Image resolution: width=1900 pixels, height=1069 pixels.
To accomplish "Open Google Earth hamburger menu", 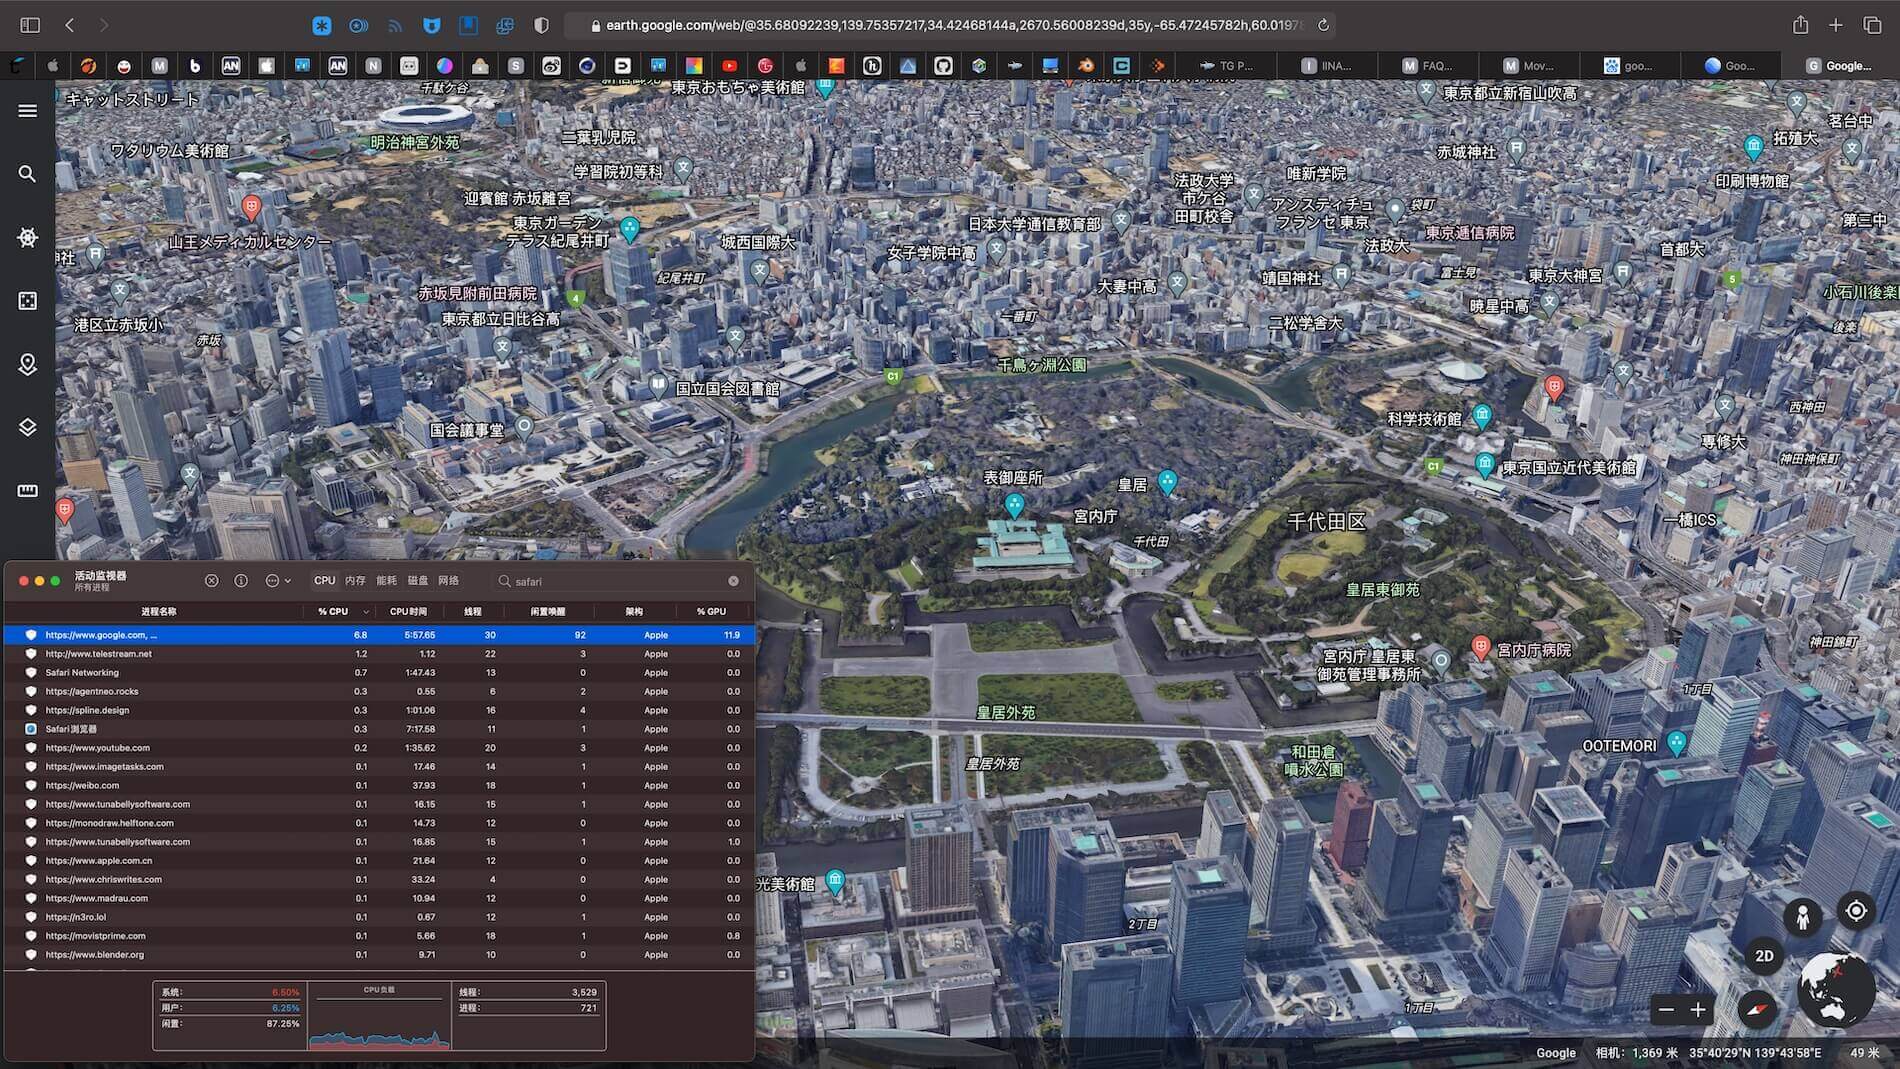I will point(28,111).
